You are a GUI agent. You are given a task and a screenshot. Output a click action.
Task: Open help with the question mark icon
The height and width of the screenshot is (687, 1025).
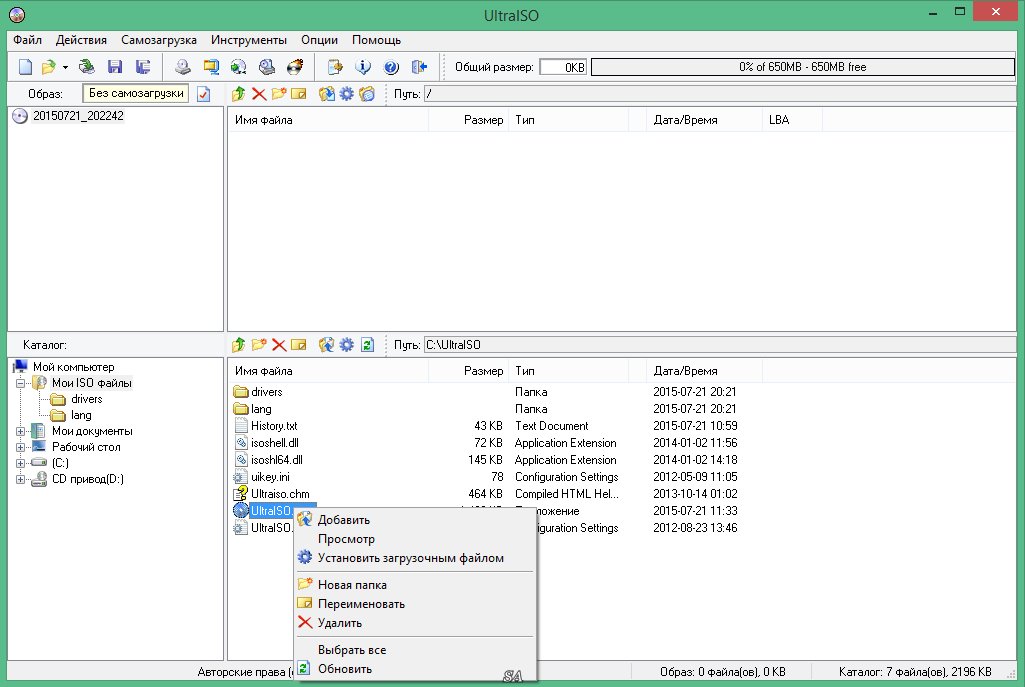point(391,67)
